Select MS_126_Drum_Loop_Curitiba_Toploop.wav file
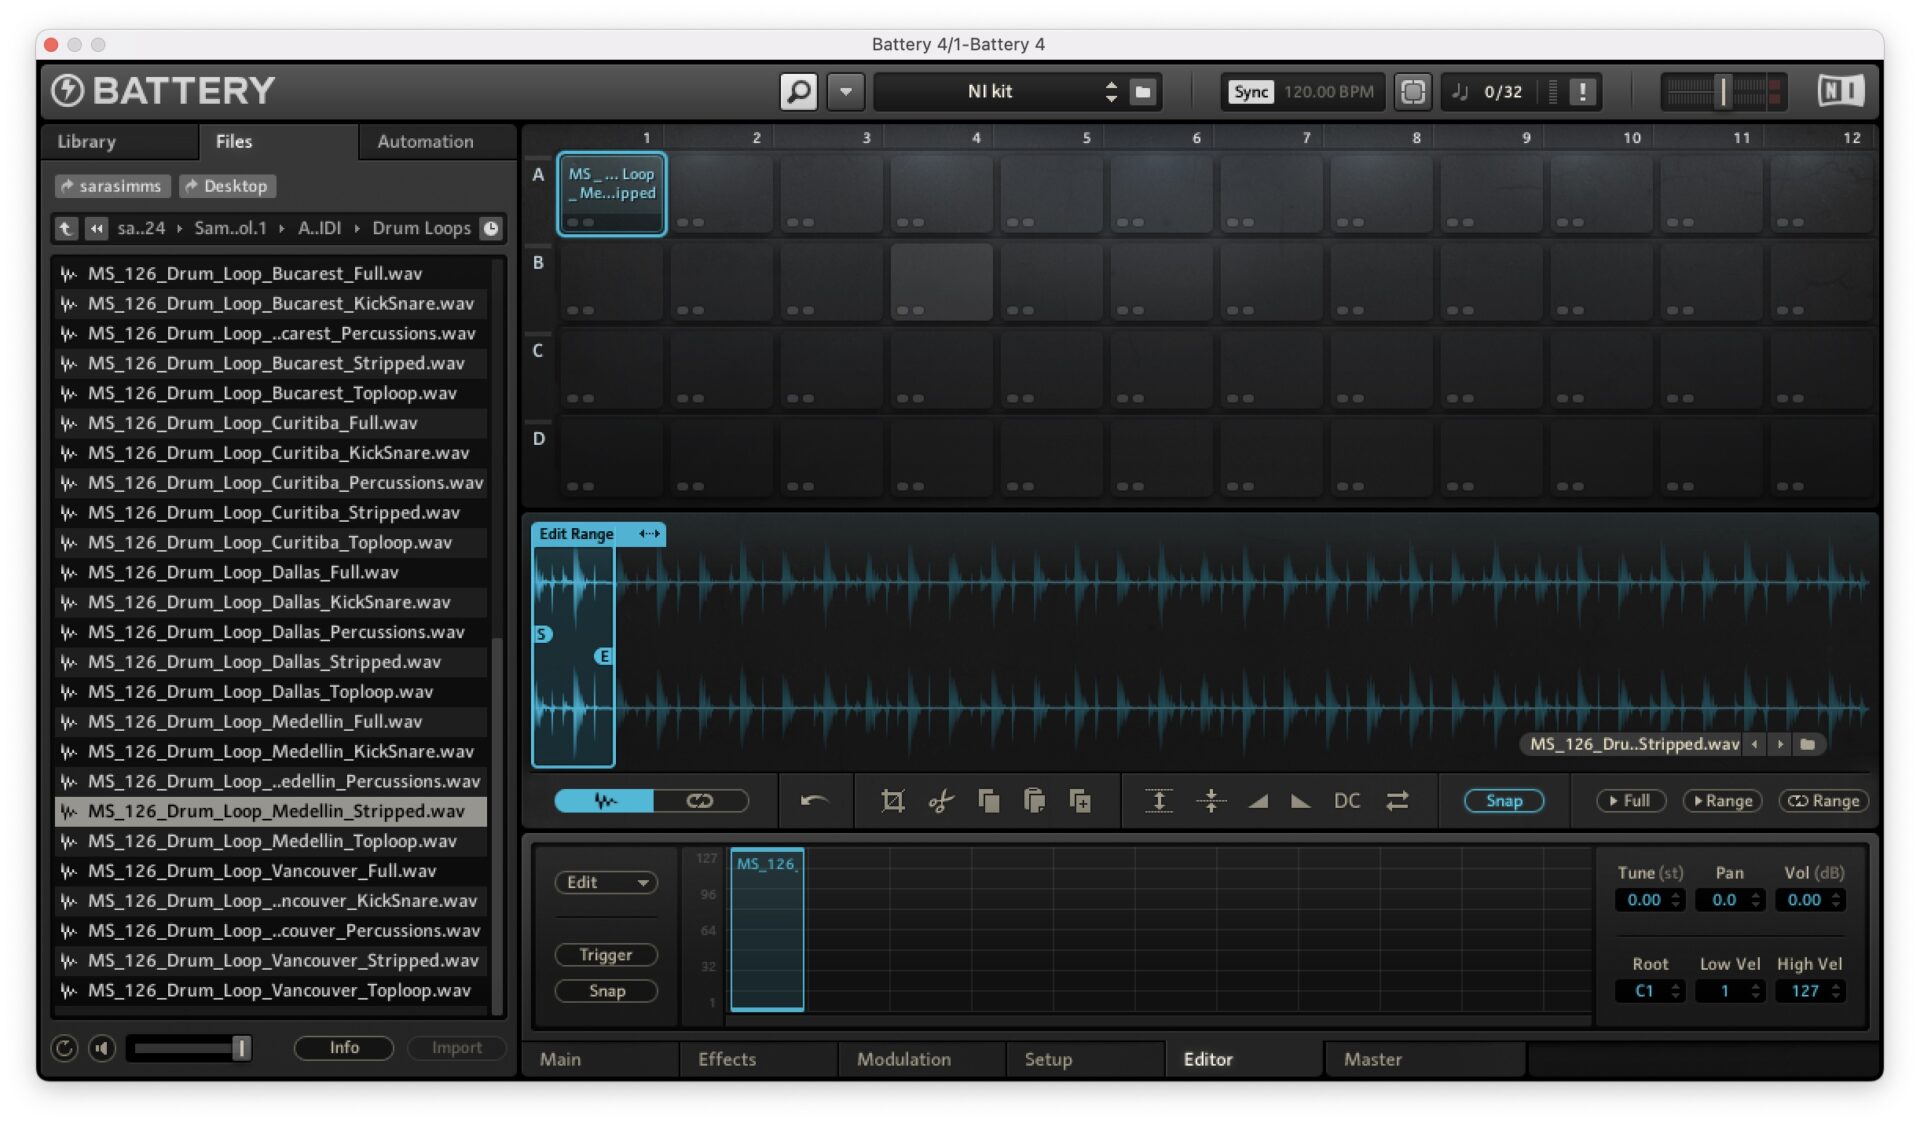This screenshot has width=1920, height=1123. point(270,542)
